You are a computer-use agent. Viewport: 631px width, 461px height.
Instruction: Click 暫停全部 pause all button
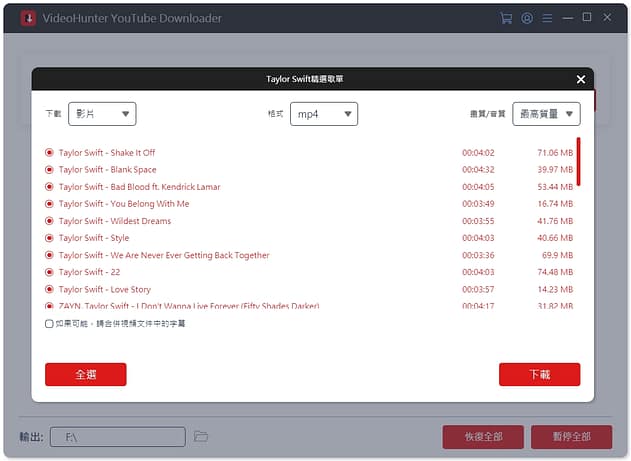571,437
